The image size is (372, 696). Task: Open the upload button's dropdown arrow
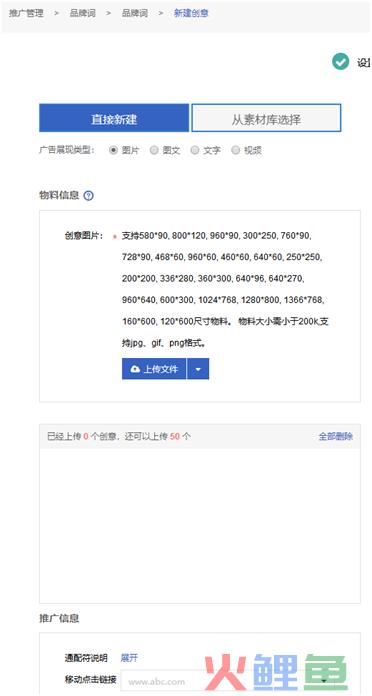coord(198,369)
